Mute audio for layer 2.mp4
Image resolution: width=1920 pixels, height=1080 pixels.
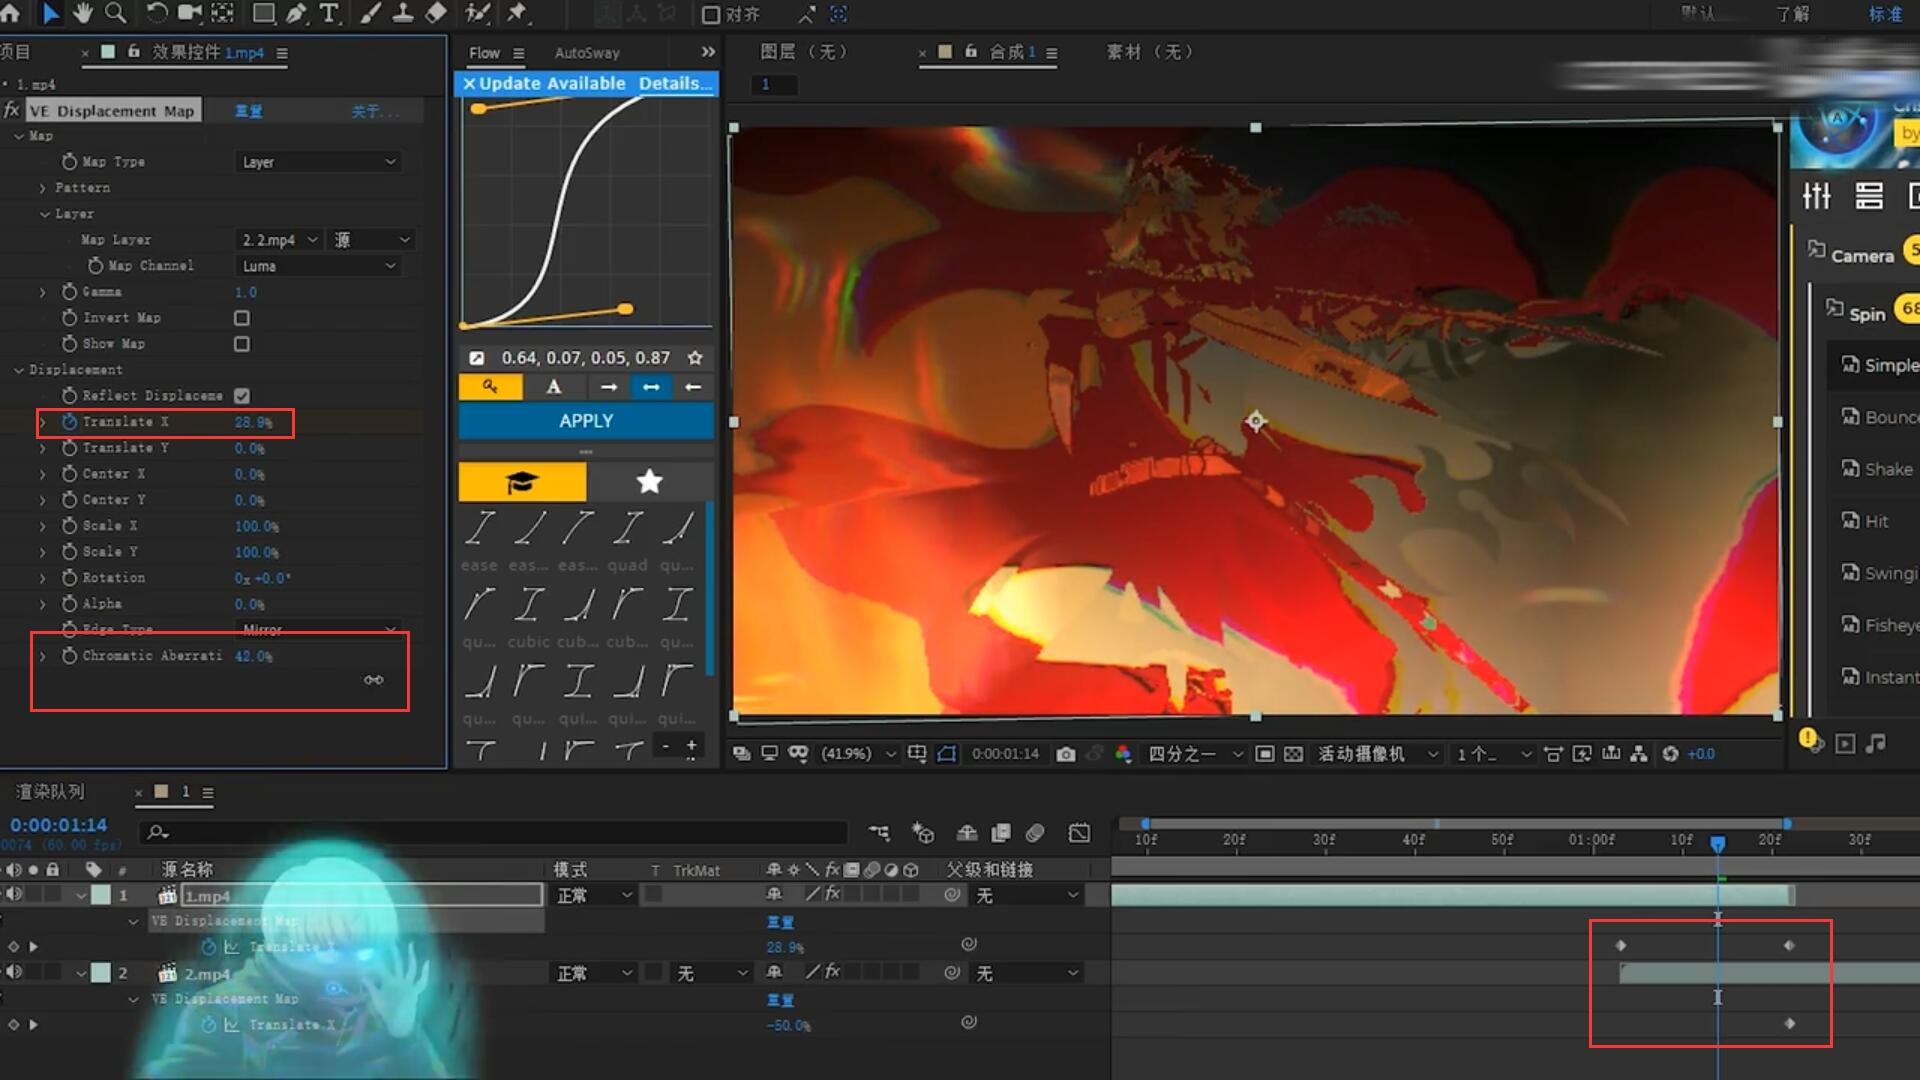point(13,972)
